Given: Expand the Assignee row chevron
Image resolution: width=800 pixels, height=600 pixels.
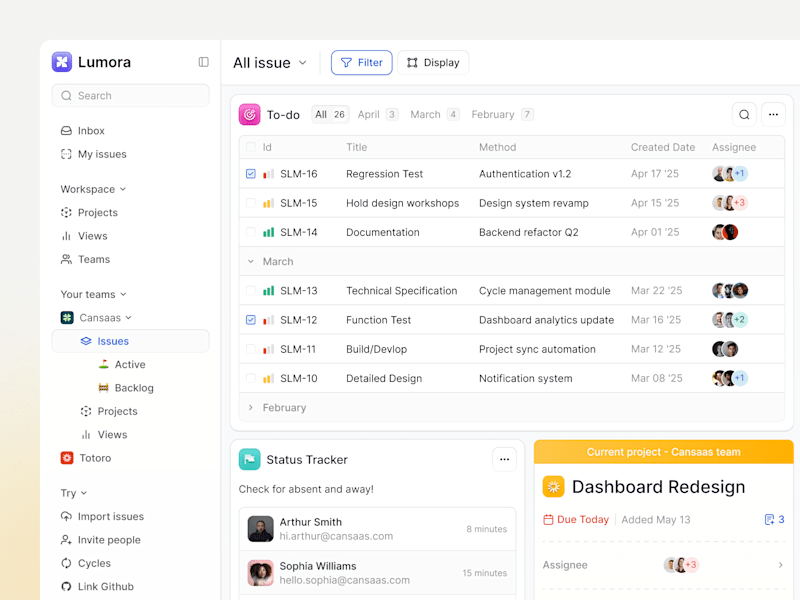Looking at the screenshot, I should (781, 565).
